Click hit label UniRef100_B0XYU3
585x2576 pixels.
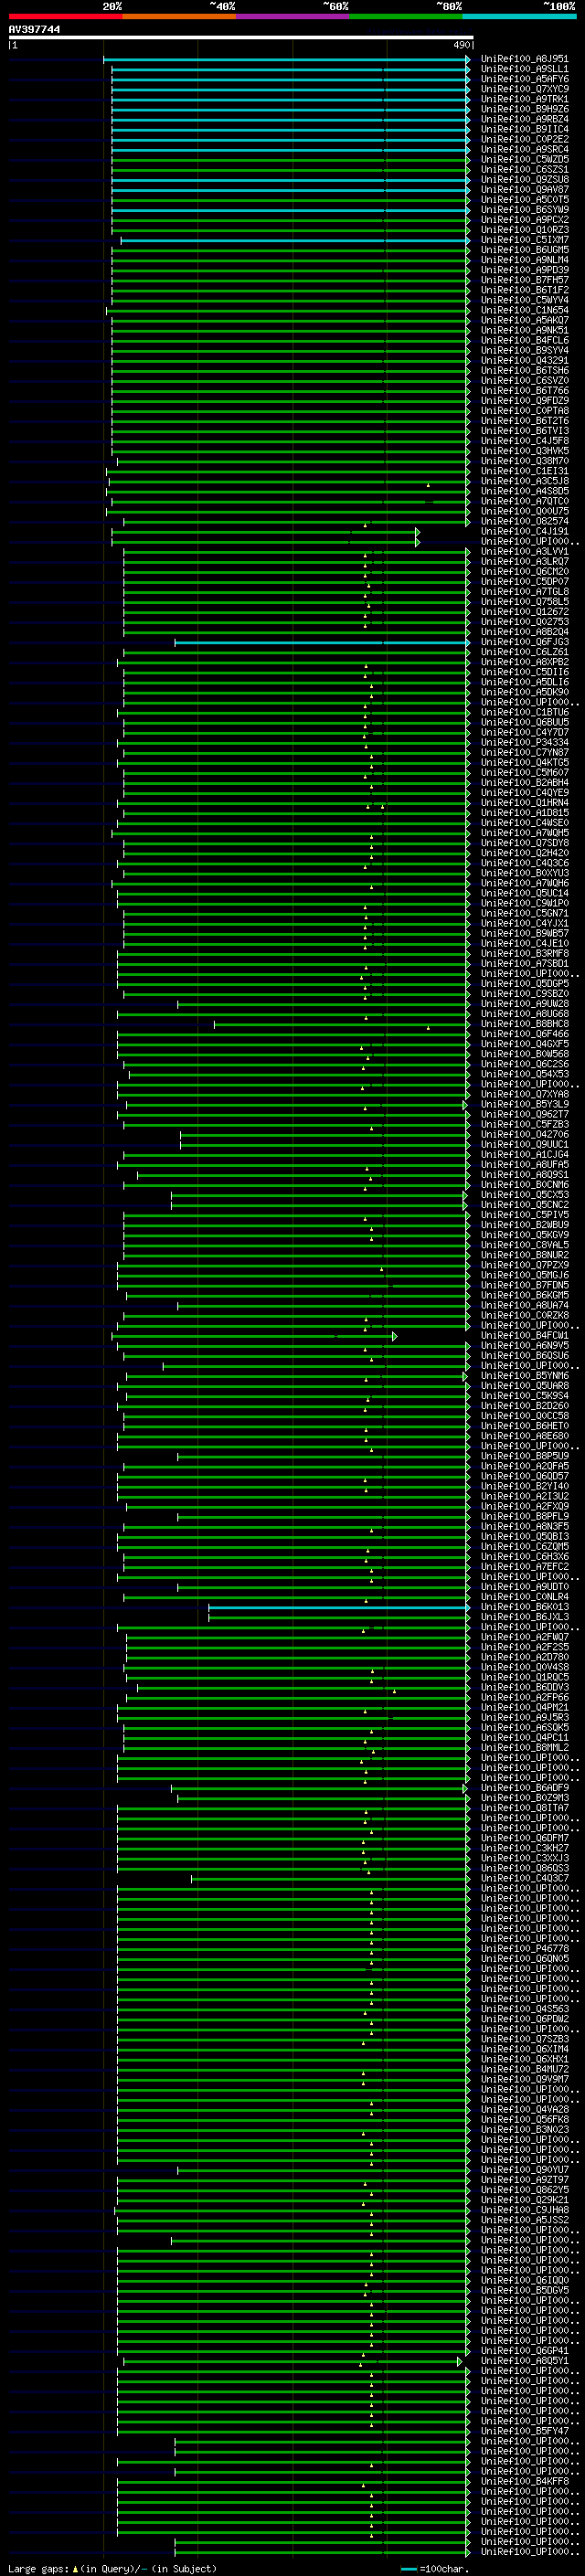tap(524, 874)
